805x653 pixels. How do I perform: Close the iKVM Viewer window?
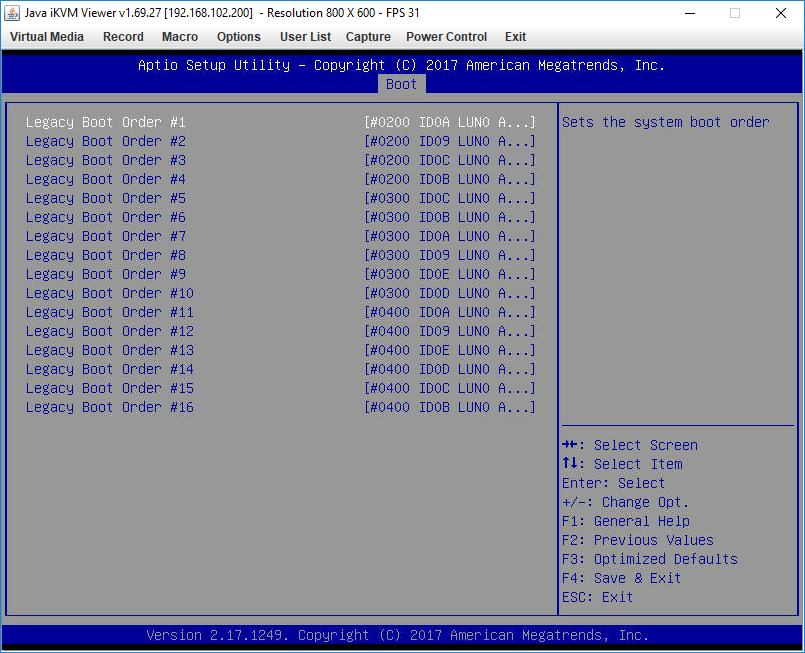(781, 13)
